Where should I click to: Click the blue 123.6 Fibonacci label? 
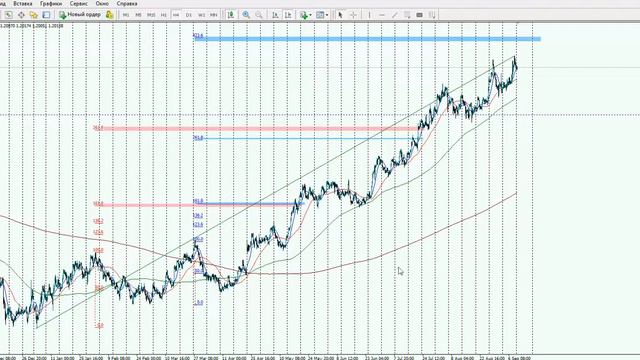tap(198, 224)
